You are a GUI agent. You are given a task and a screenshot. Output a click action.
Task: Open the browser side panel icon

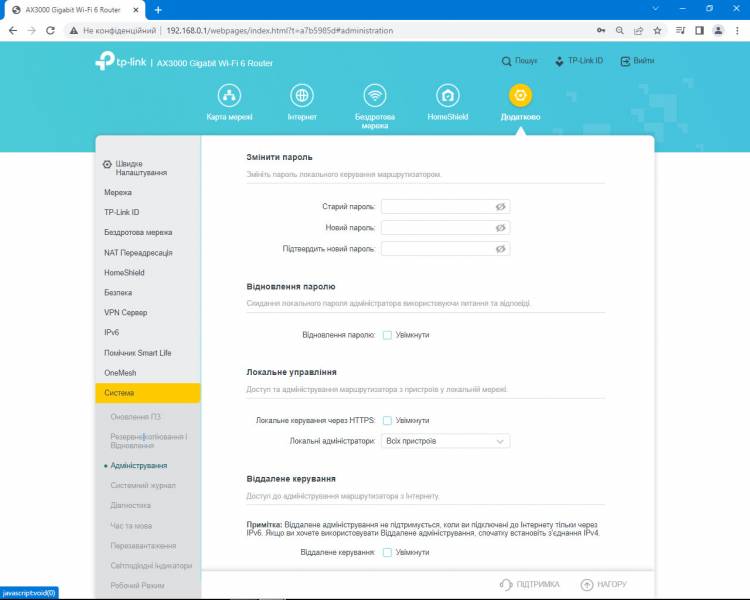click(x=699, y=30)
